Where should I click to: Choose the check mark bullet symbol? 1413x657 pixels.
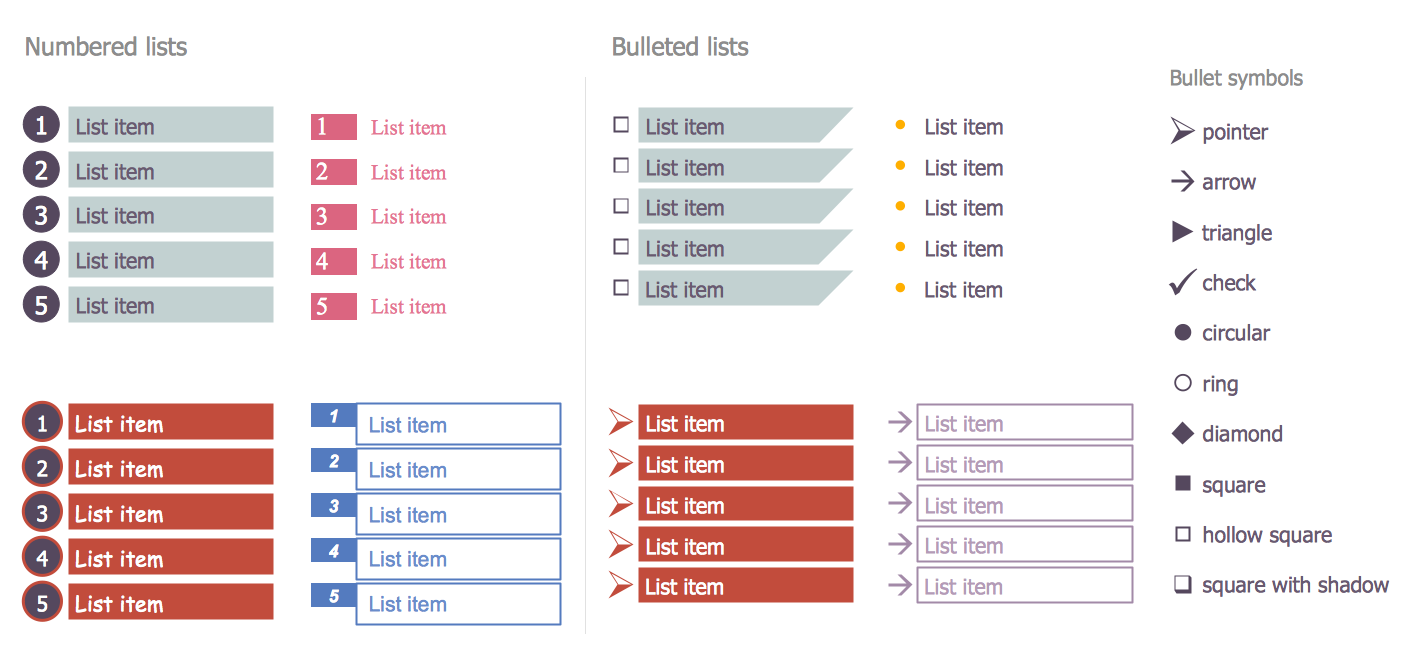click(x=1182, y=283)
